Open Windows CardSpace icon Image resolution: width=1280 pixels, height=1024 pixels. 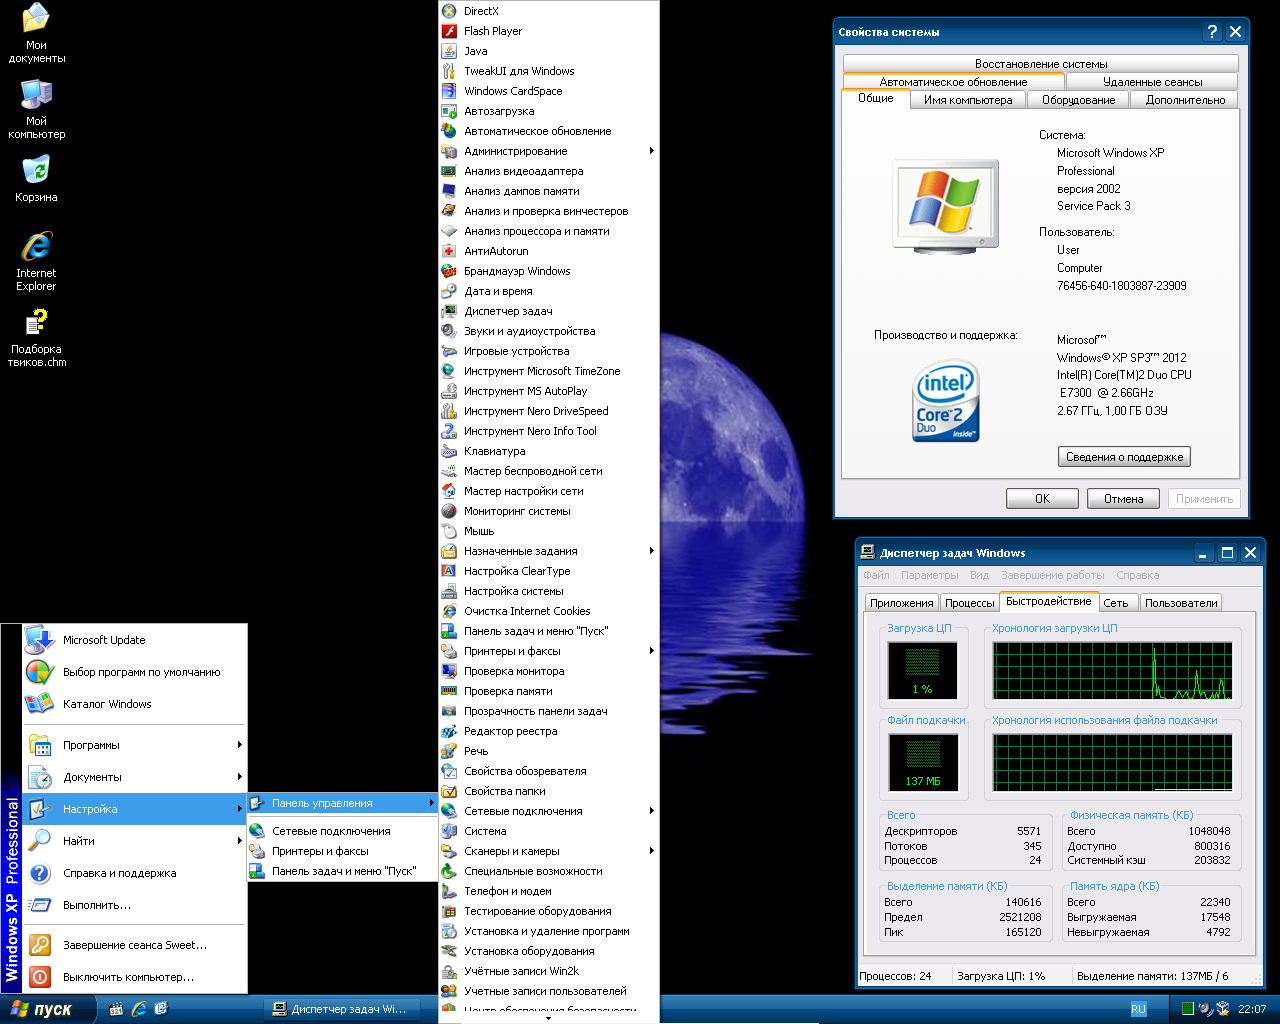[449, 91]
